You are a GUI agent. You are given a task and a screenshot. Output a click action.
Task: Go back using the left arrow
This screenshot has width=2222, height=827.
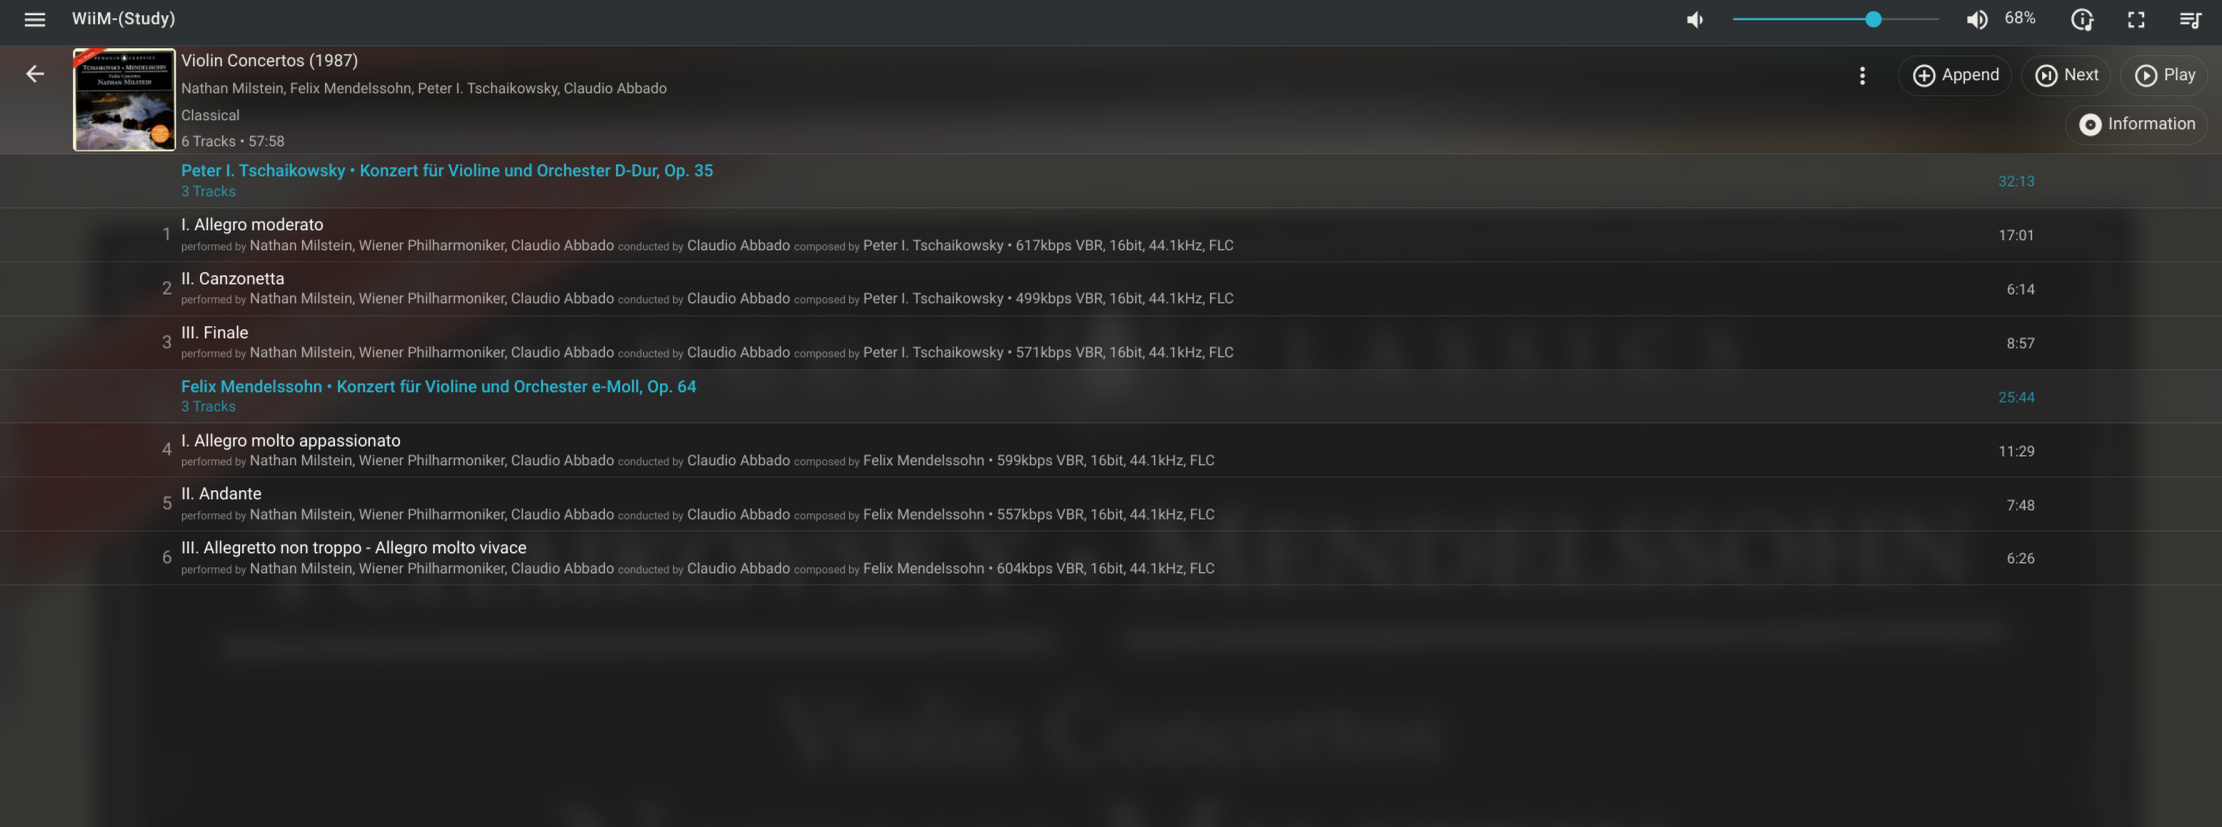pyautogui.click(x=35, y=74)
